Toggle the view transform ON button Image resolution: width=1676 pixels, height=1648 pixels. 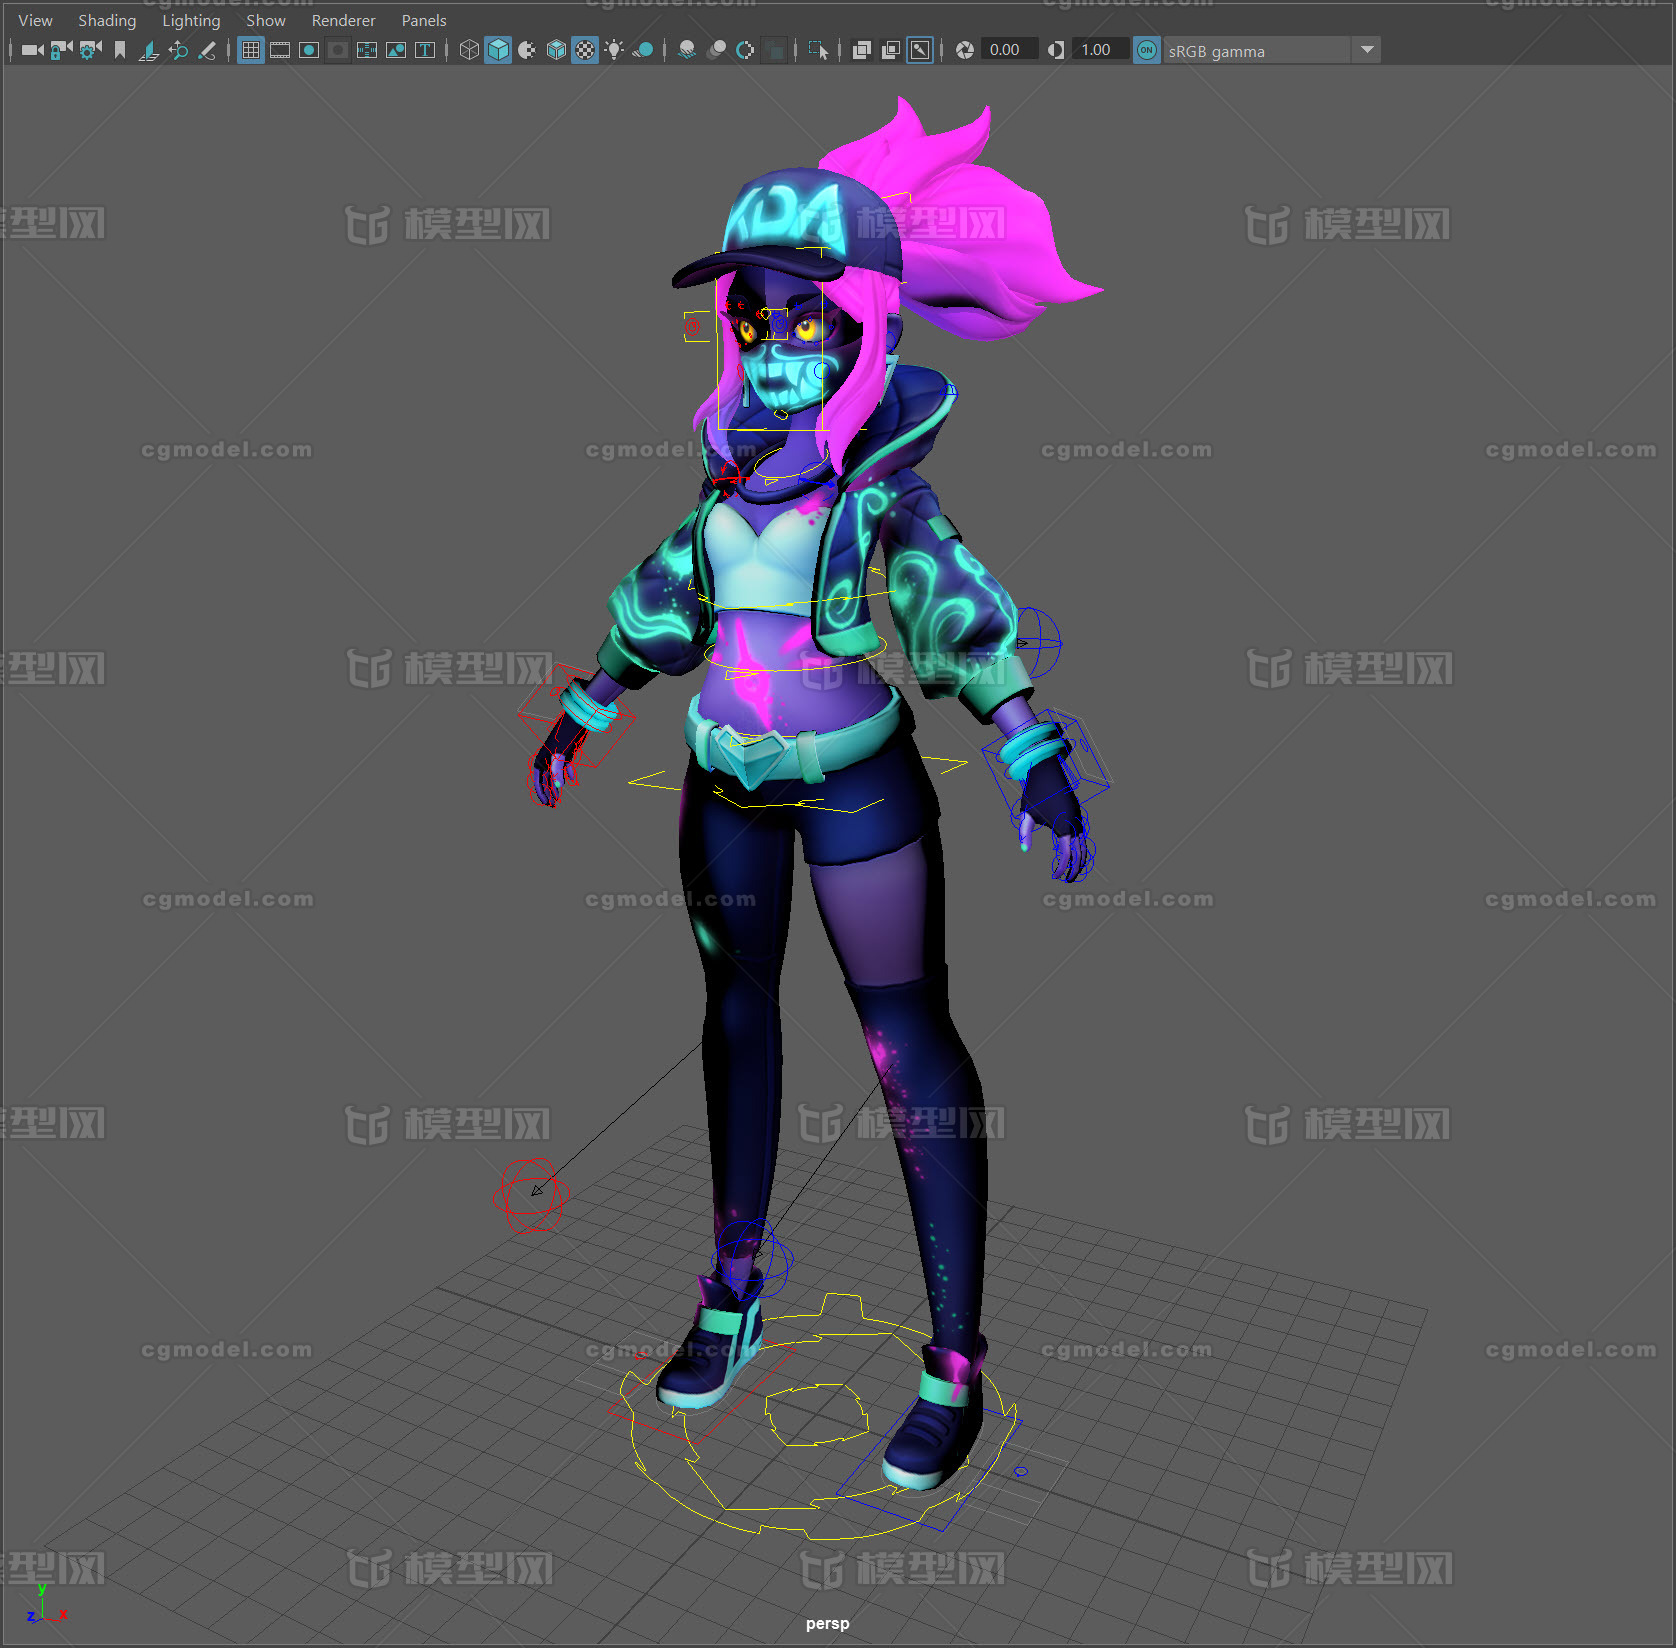coord(1147,50)
